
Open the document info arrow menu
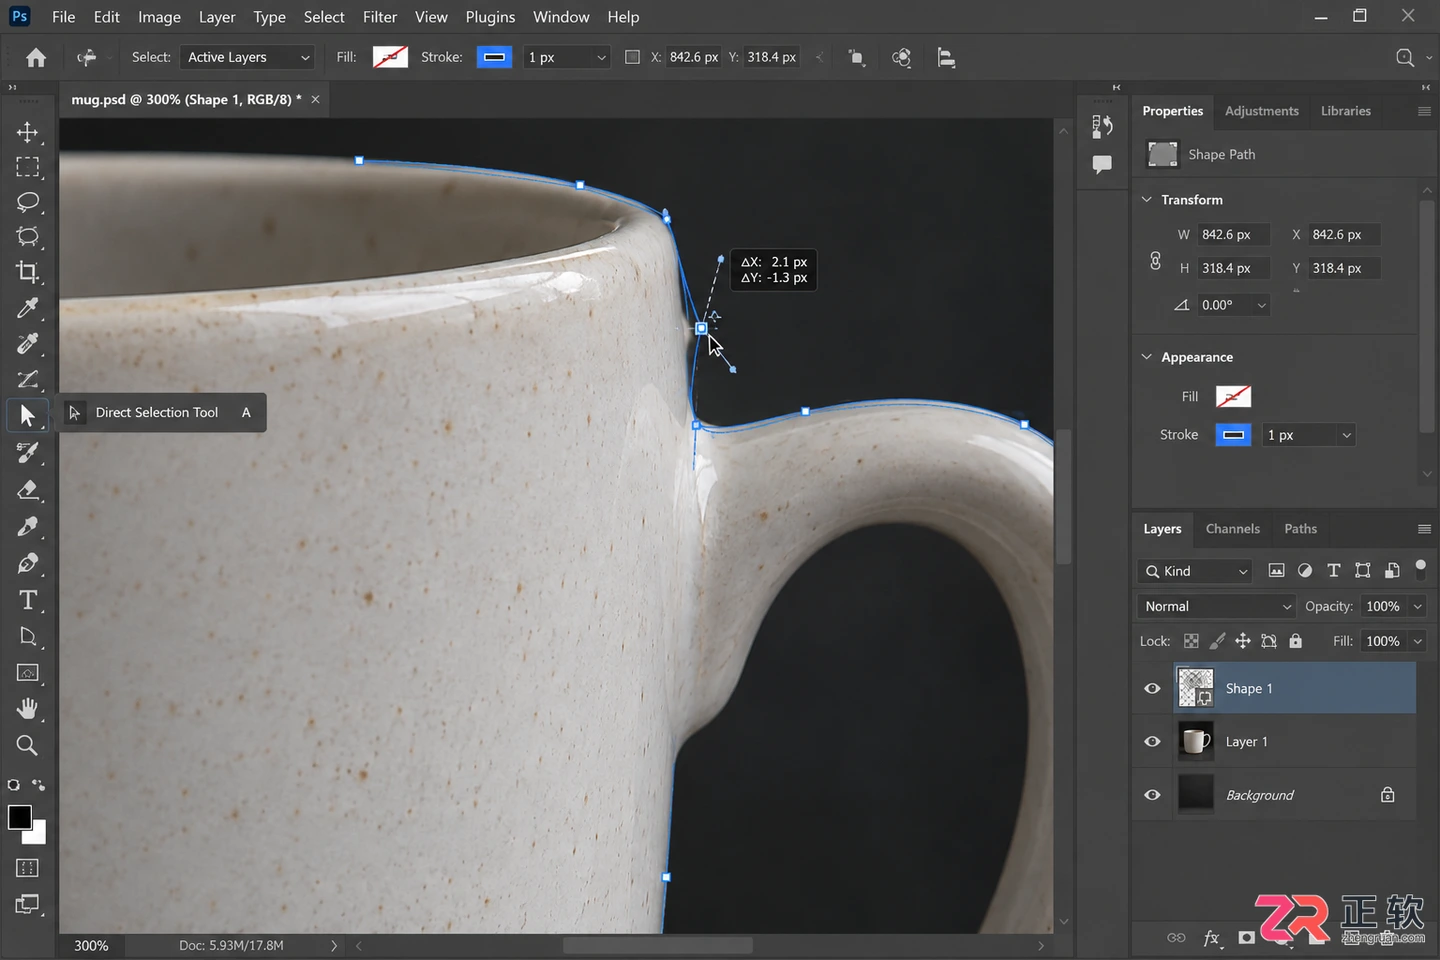click(334, 945)
